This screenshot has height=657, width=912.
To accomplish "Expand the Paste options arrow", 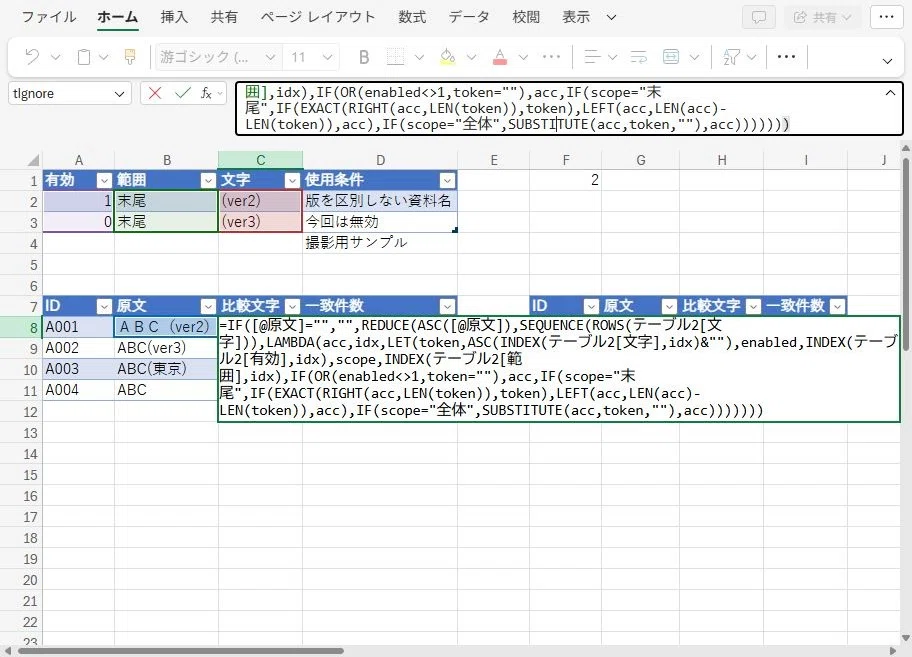I will (x=104, y=57).
